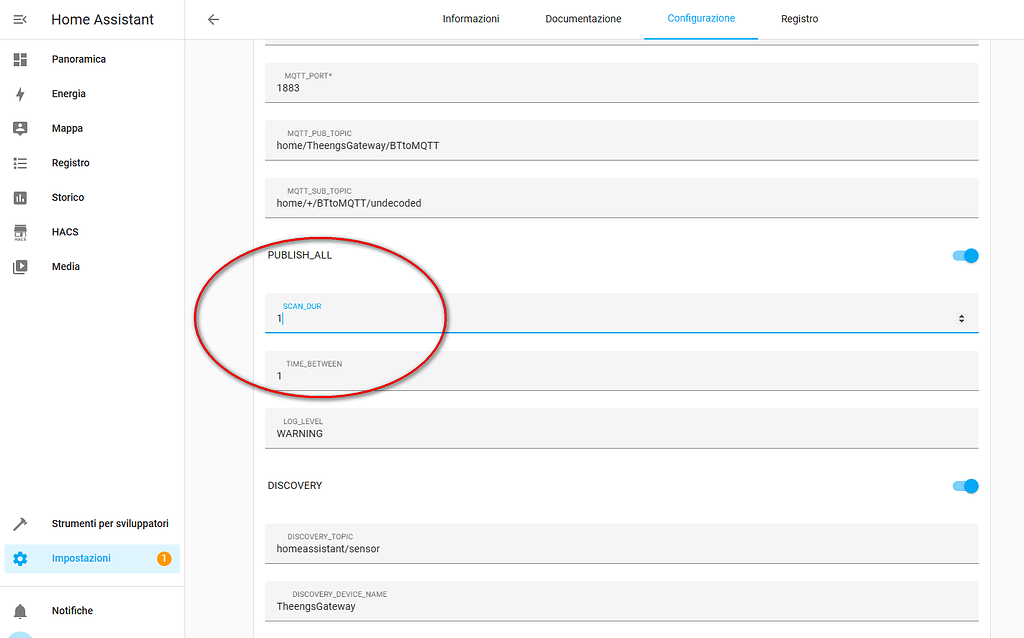Click the Strumenti per sviluppatori icon
The height and width of the screenshot is (638, 1024).
click(21, 523)
